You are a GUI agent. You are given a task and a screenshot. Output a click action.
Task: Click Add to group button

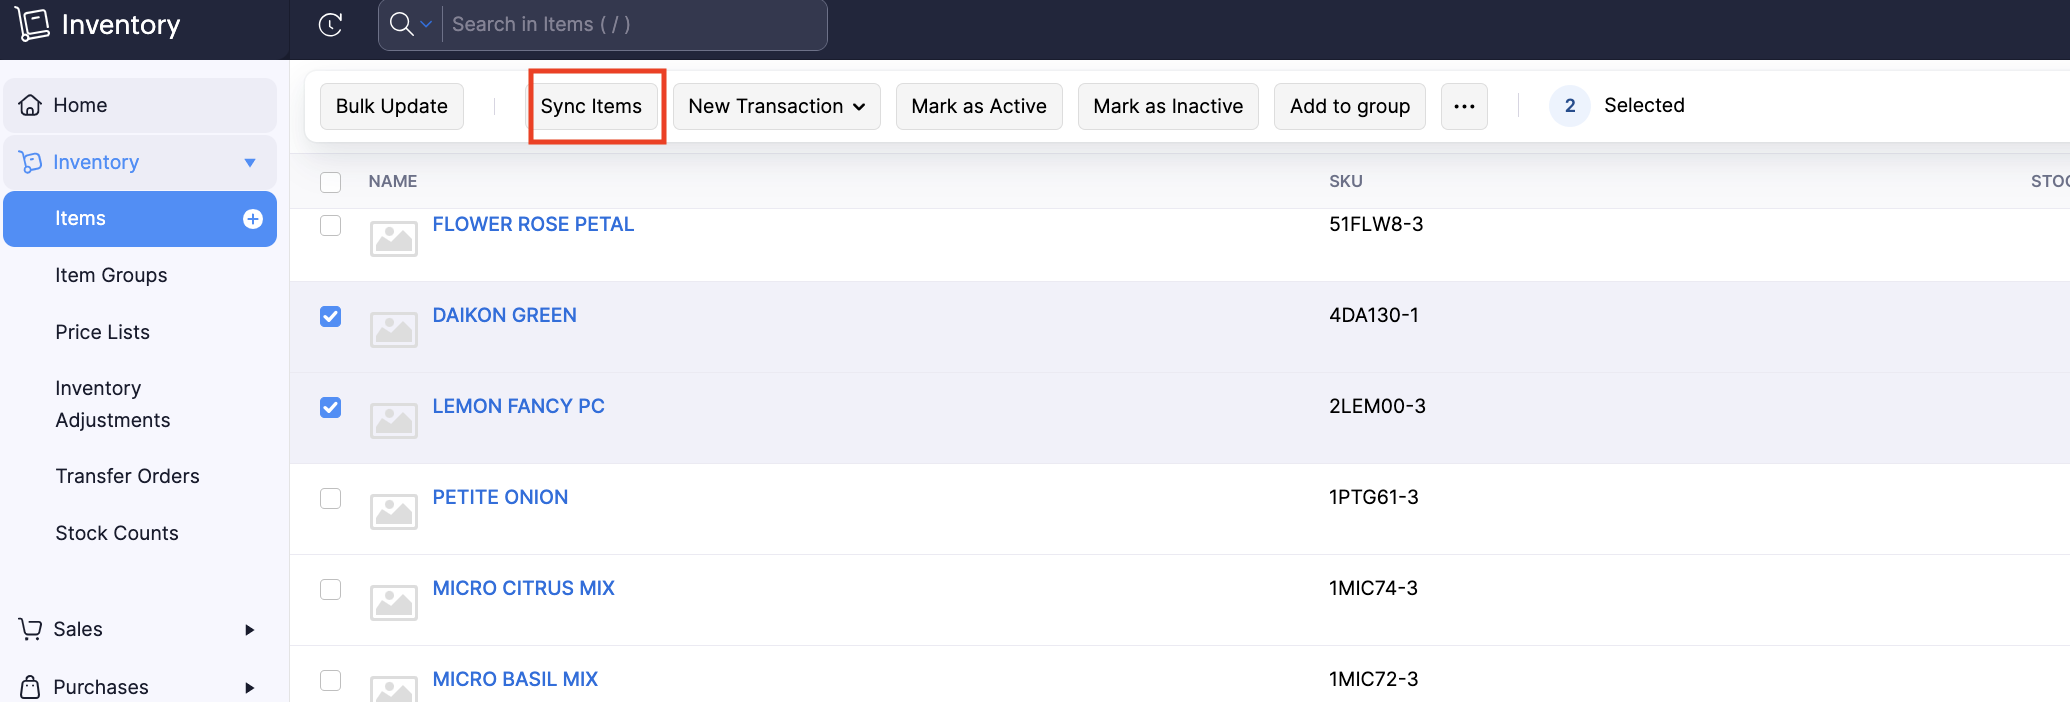[x=1350, y=106]
